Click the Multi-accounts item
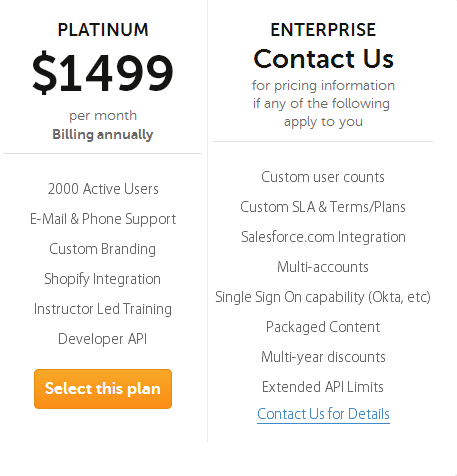This screenshot has height=476, width=457. (323, 267)
